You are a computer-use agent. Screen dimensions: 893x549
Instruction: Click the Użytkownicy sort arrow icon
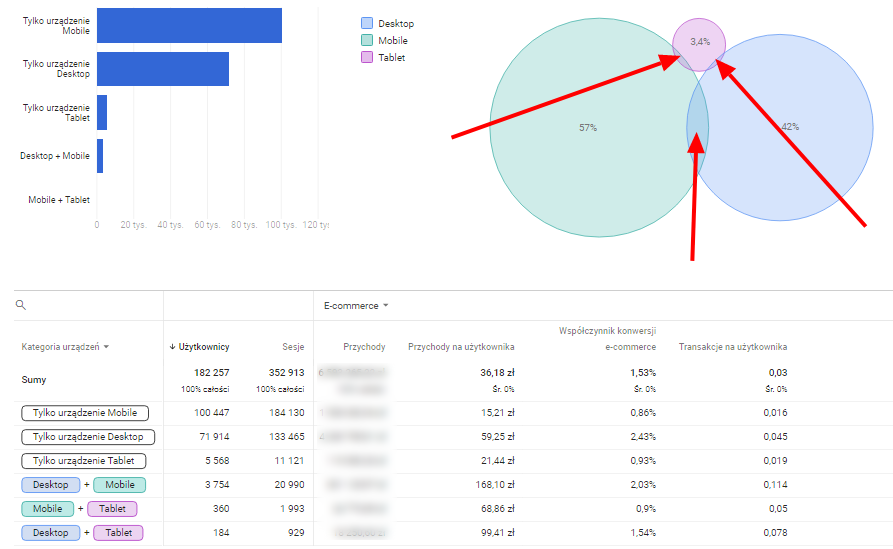172,347
